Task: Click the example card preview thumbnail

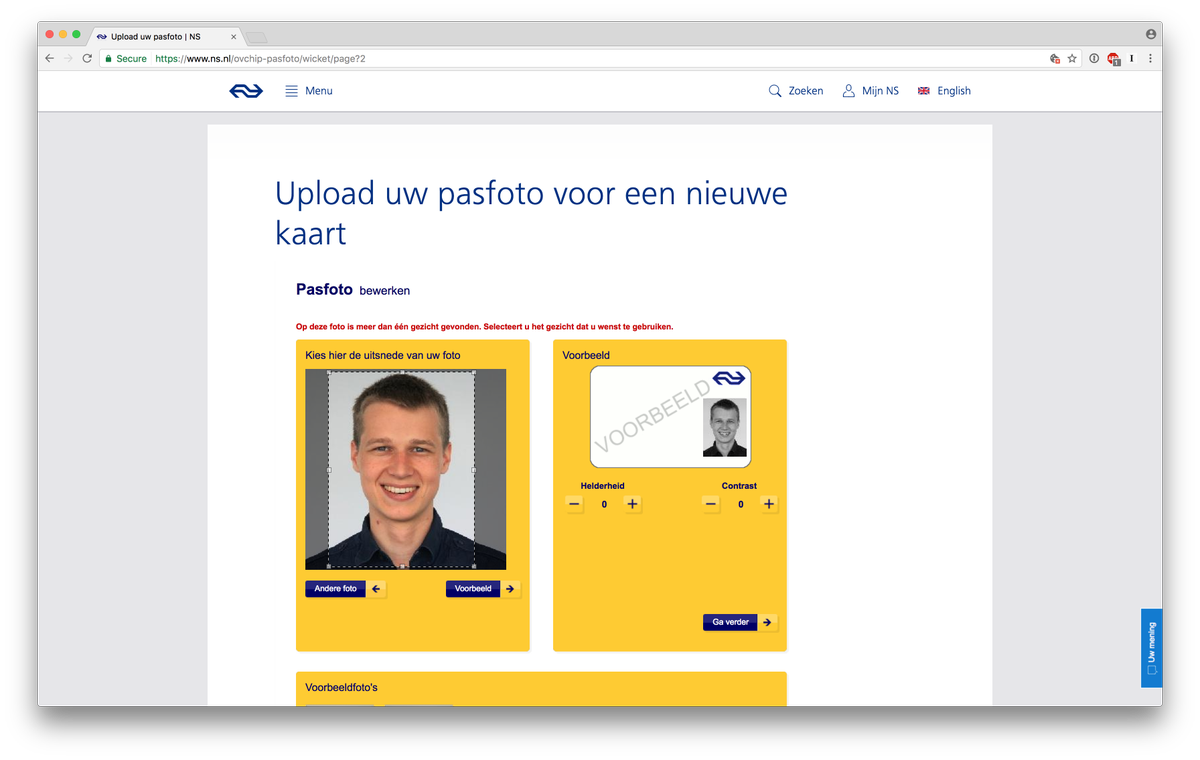Action: (670, 417)
